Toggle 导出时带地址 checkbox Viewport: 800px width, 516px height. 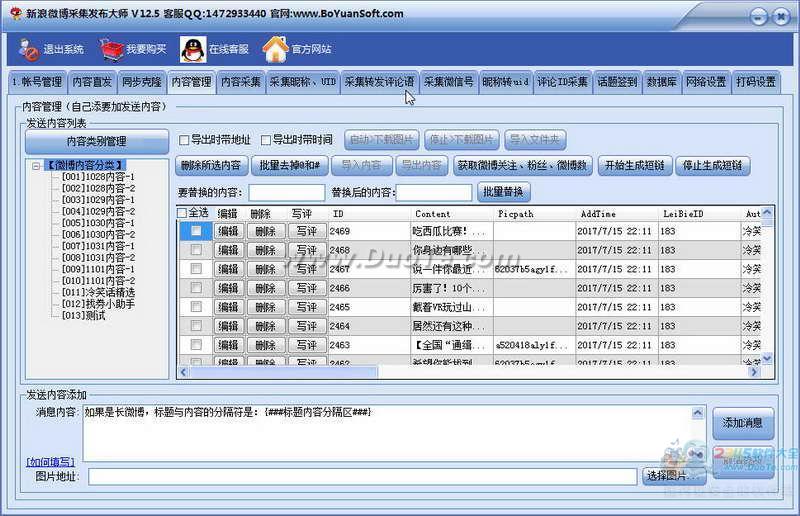tap(184, 140)
